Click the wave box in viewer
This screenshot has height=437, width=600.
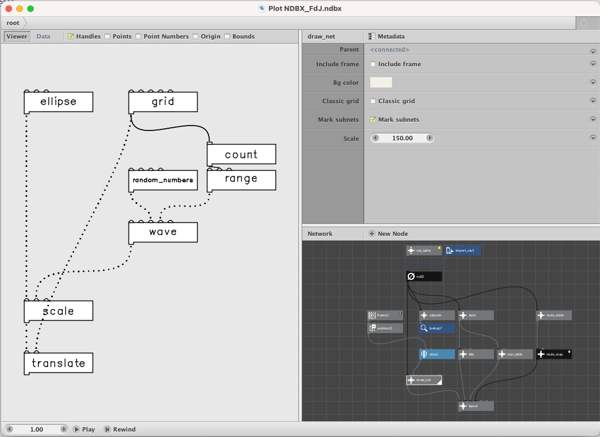coord(163,232)
